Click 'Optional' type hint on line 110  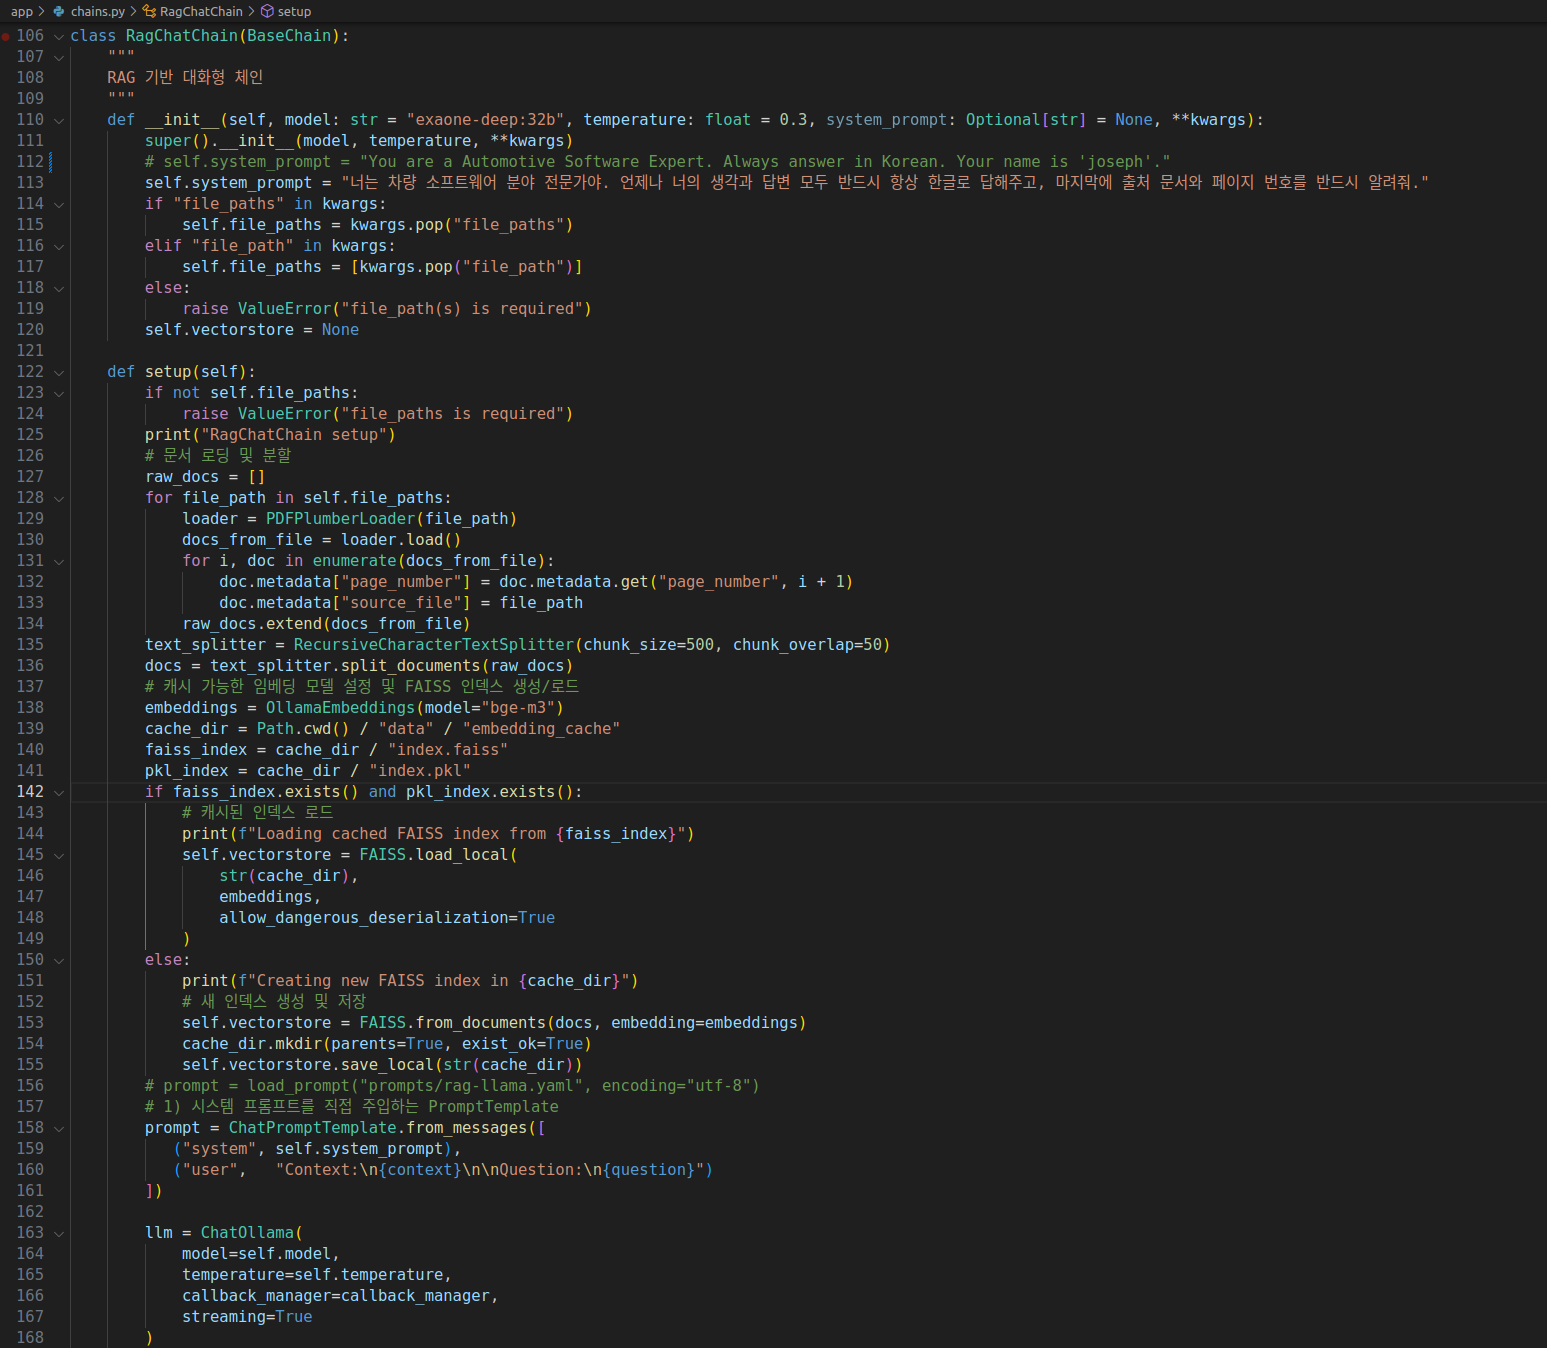coord(1003,120)
